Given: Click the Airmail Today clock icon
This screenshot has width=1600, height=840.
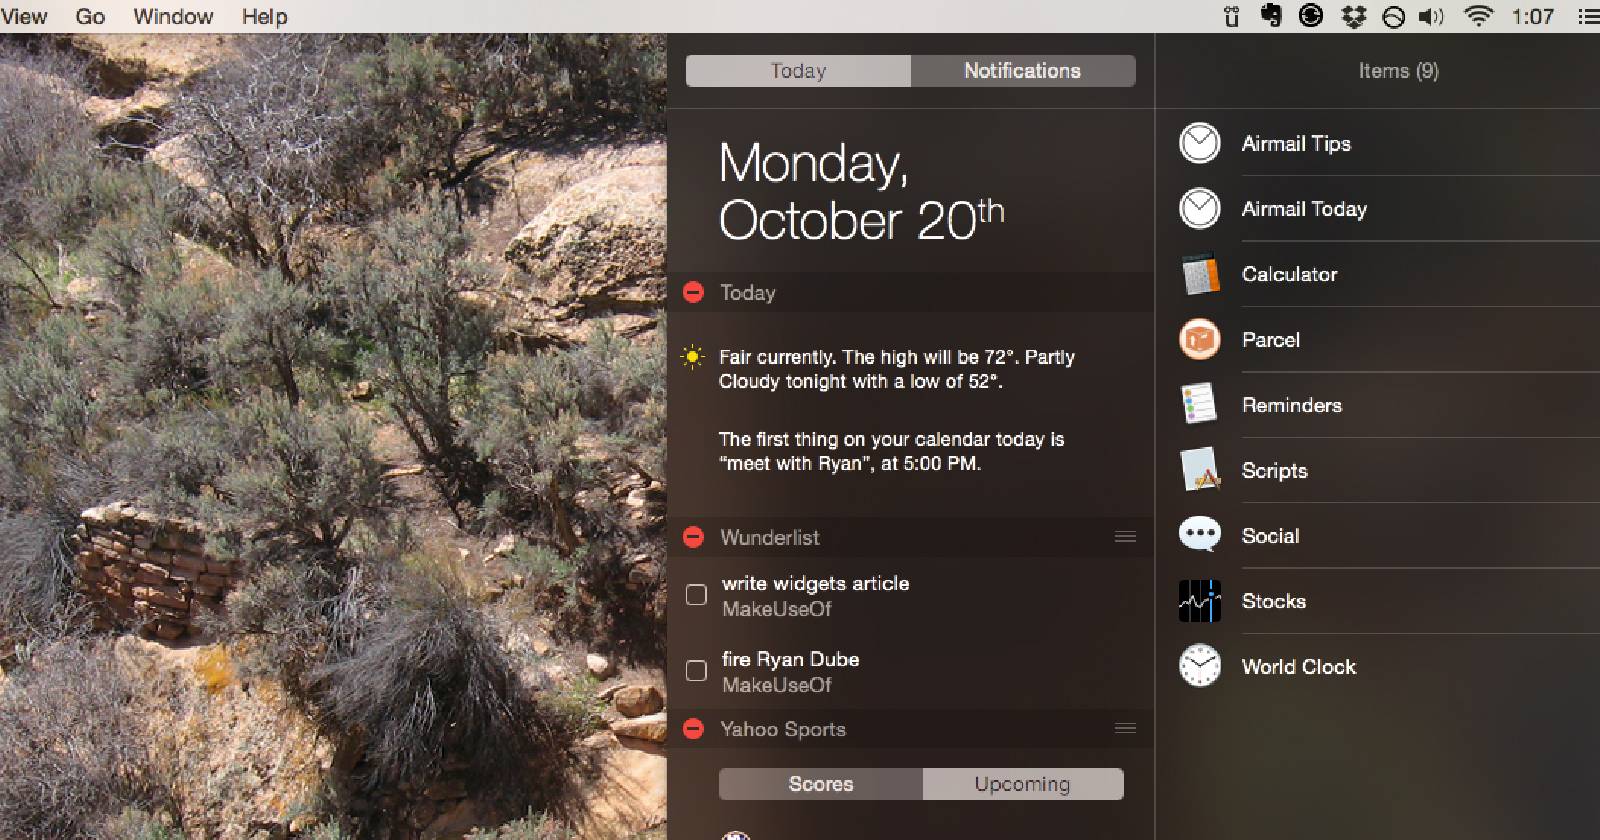Looking at the screenshot, I should coord(1200,208).
